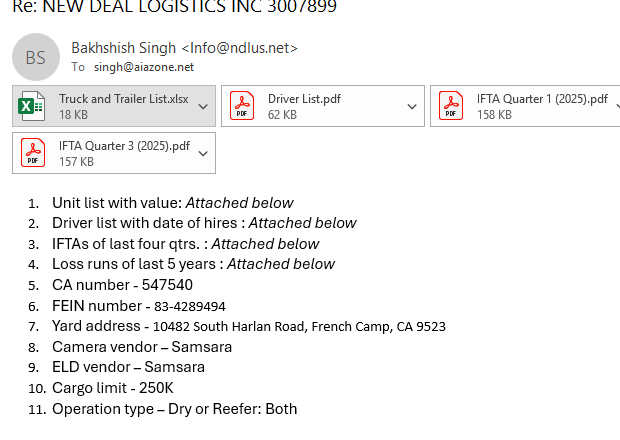620x440 pixels.
Task: Open the Truck and Trailer List.xlsx attachment
Action: click(x=122, y=99)
